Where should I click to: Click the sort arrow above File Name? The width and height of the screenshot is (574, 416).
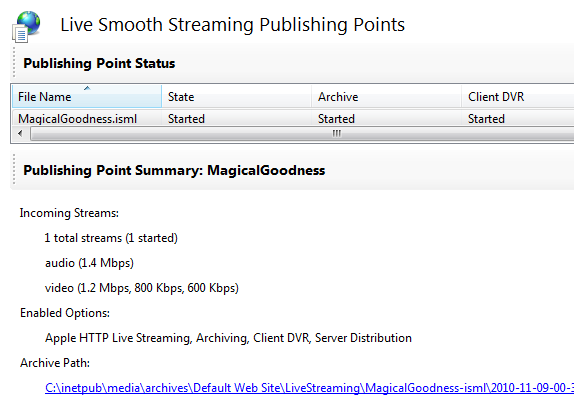point(87,88)
